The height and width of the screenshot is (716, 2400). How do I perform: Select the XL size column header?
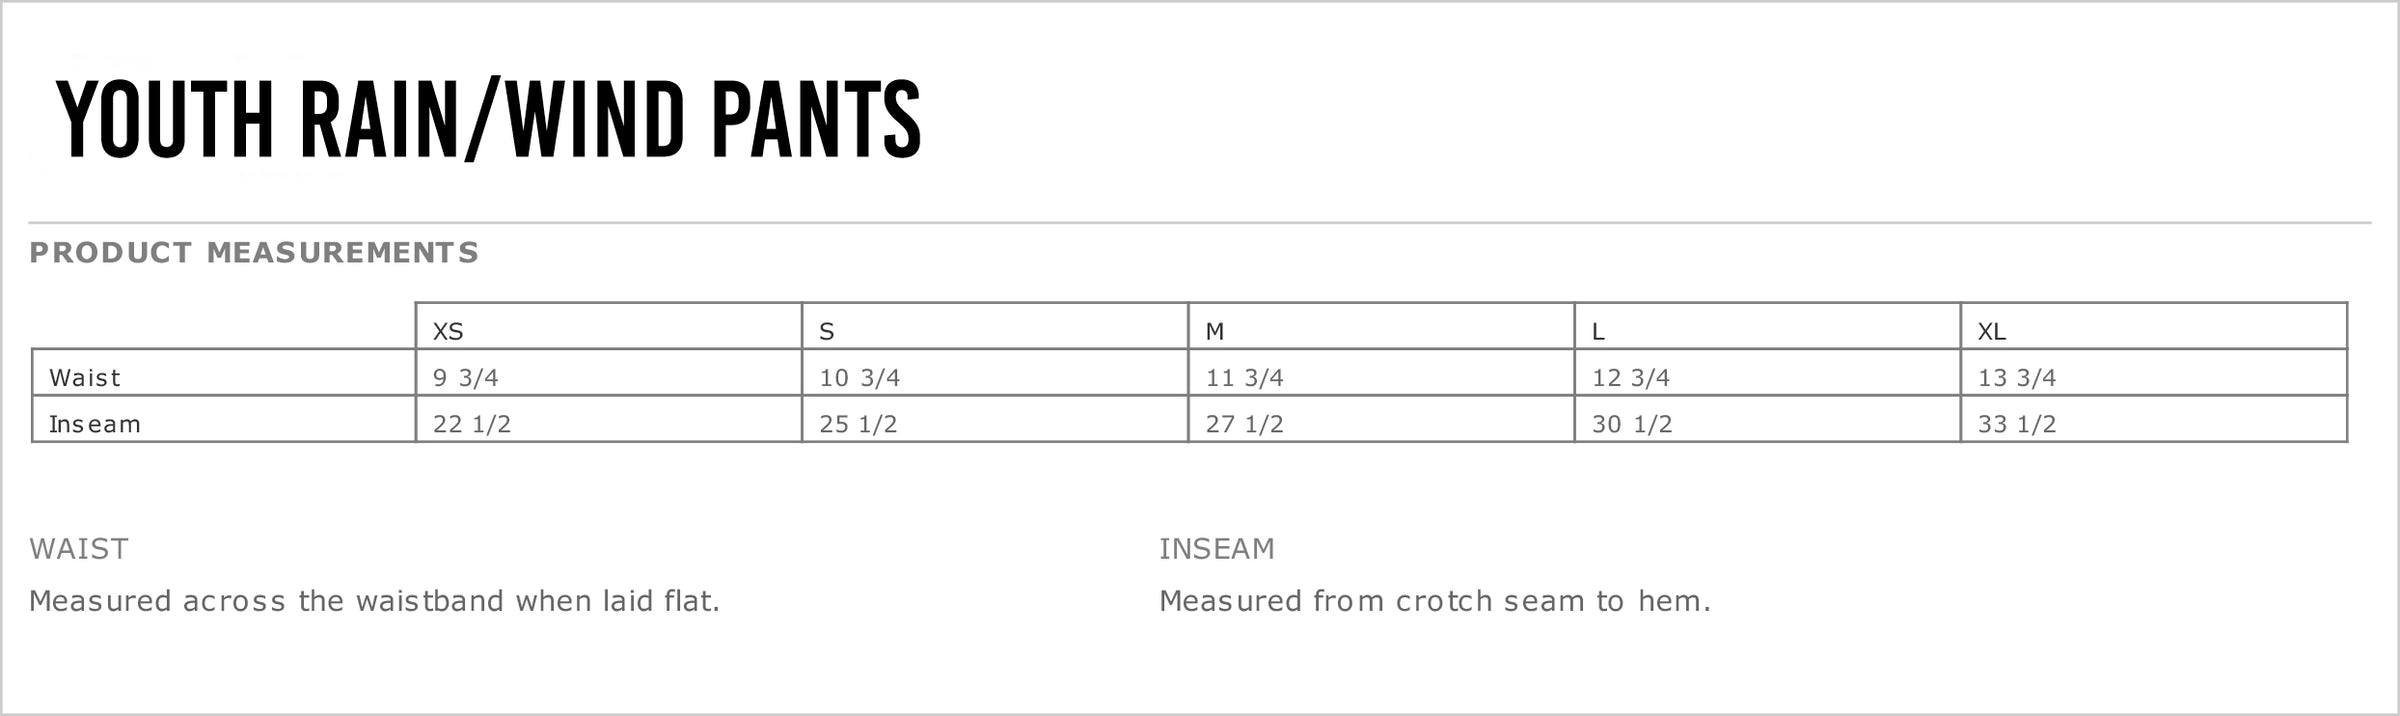tap(1992, 331)
